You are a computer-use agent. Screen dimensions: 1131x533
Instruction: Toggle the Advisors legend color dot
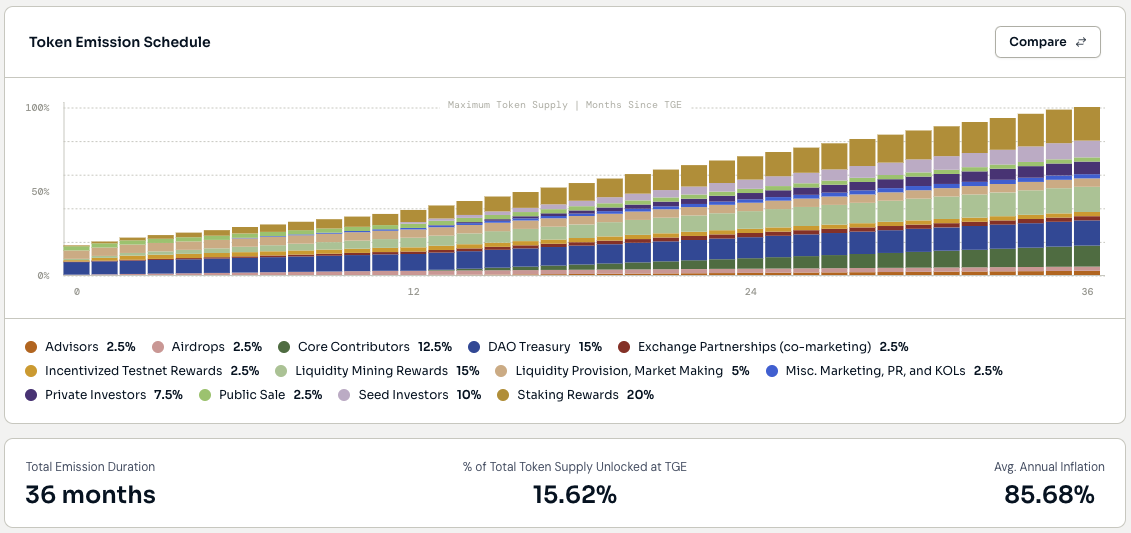coord(31,347)
